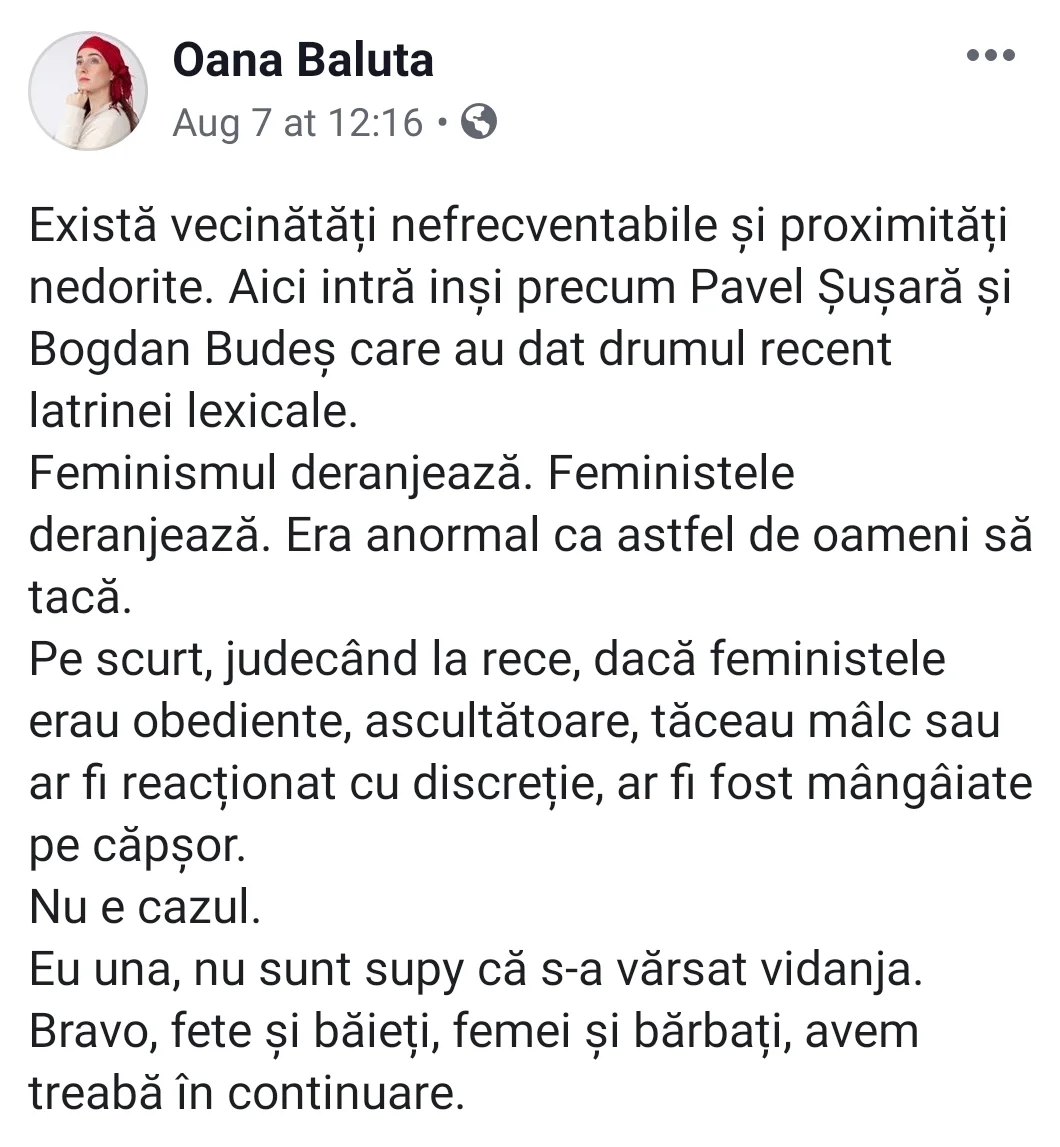
Task: Open the Oana Baluta profile name link
Action: (303, 60)
